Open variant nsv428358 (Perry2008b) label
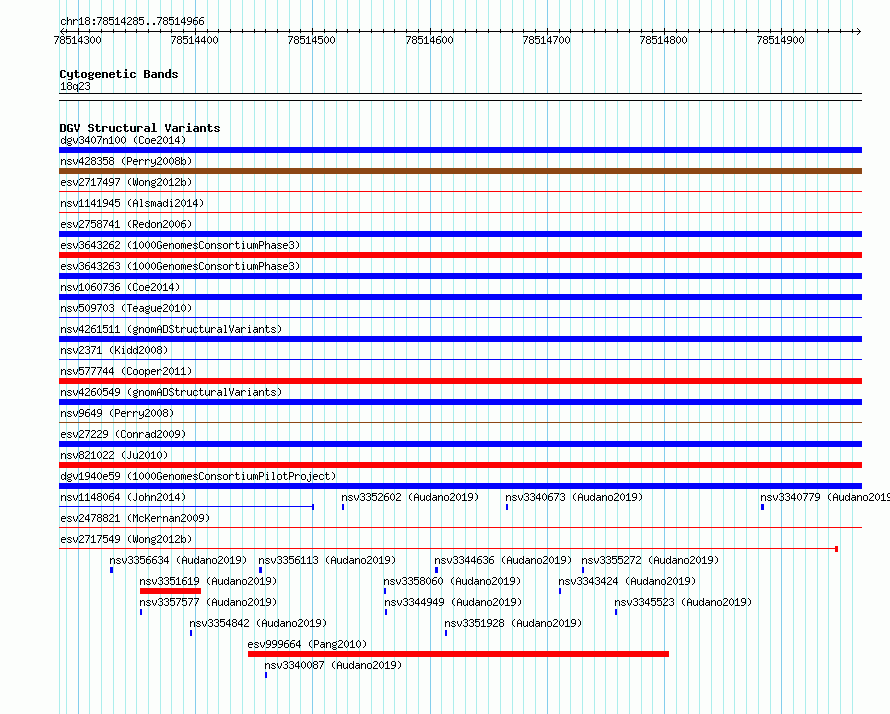The height and width of the screenshot is (714, 890). tap(126, 161)
